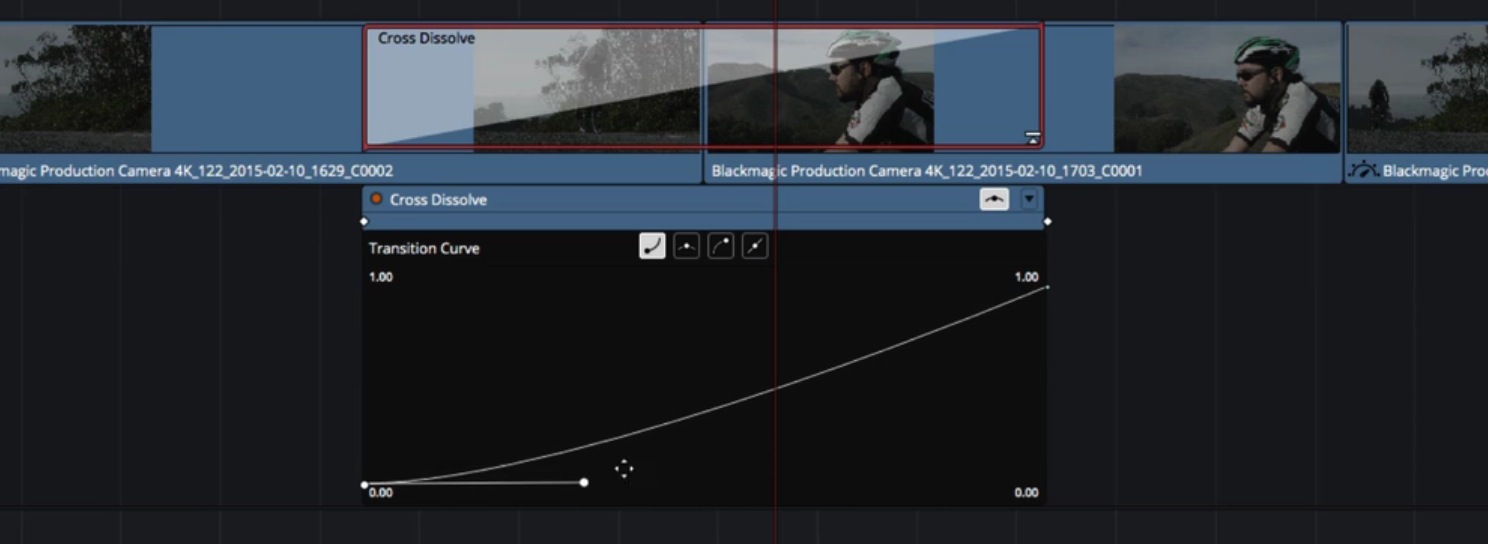Select the clip named 1703_C0001
Screen dimensions: 1488x544
925,171
